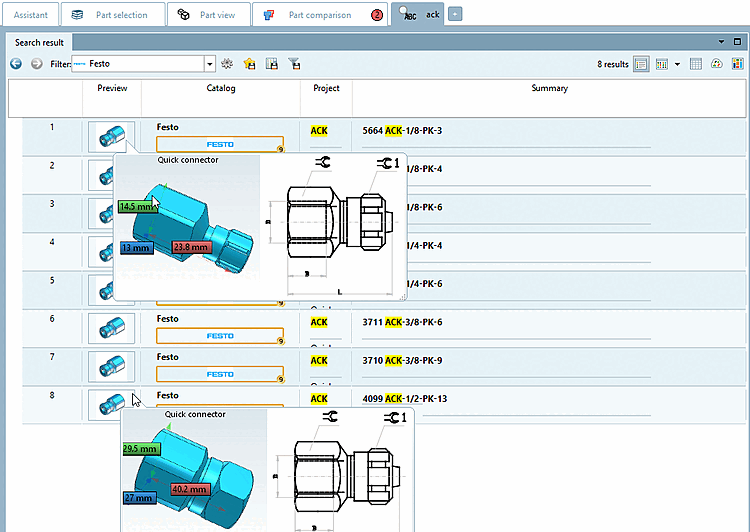Open filter settings gear icon
The height and width of the screenshot is (532, 750).
(x=227, y=64)
